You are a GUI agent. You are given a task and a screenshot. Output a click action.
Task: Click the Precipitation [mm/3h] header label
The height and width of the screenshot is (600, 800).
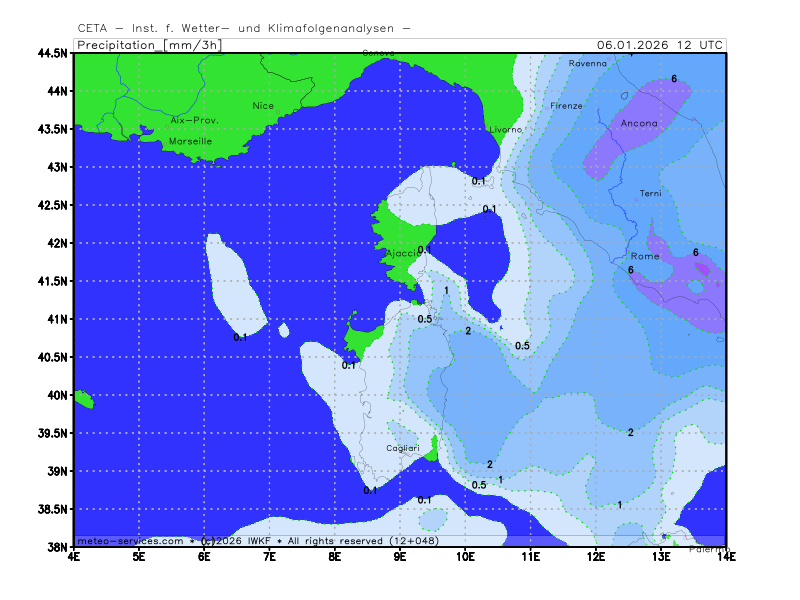click(149, 44)
